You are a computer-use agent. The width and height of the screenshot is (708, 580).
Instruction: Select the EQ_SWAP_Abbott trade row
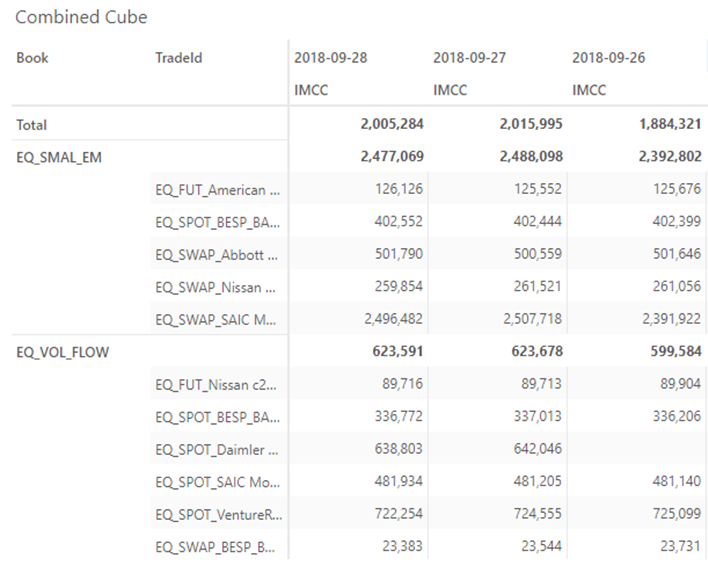tap(217, 255)
